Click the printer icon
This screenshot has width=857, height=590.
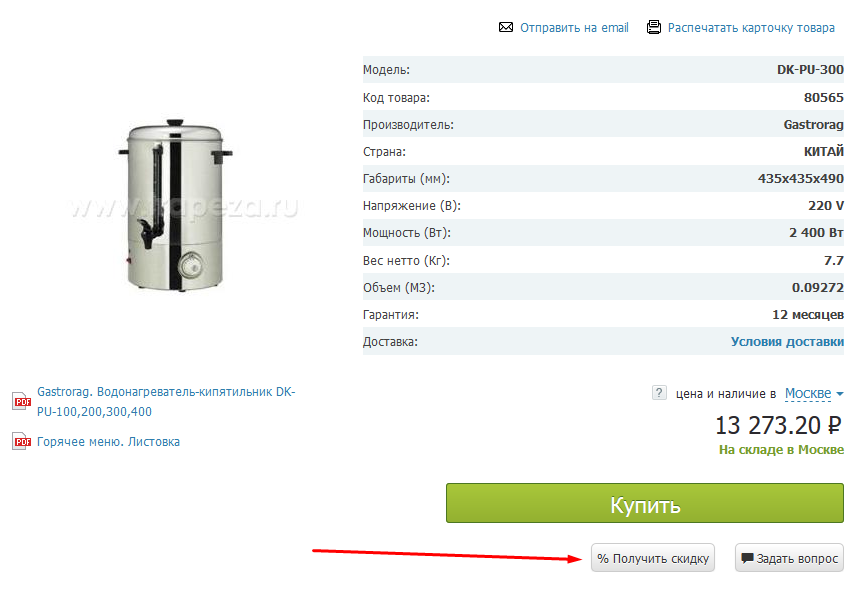pos(654,27)
